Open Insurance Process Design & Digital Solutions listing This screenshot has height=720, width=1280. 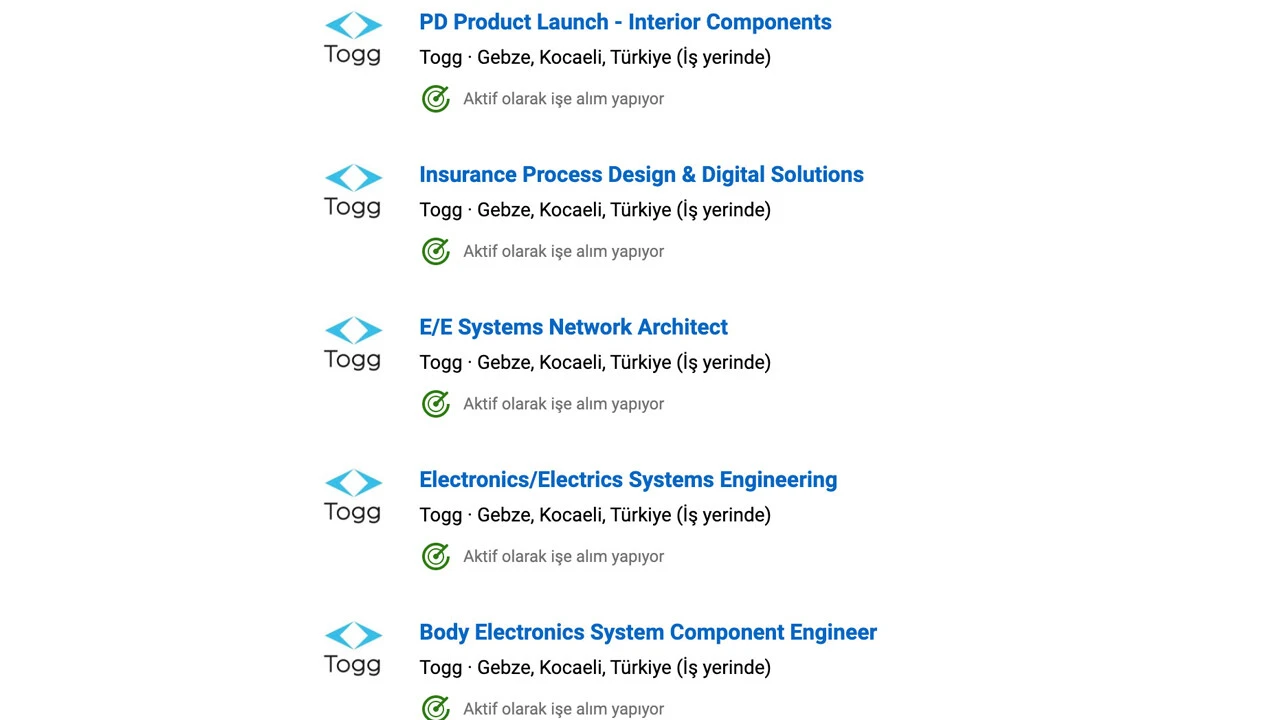641,175
